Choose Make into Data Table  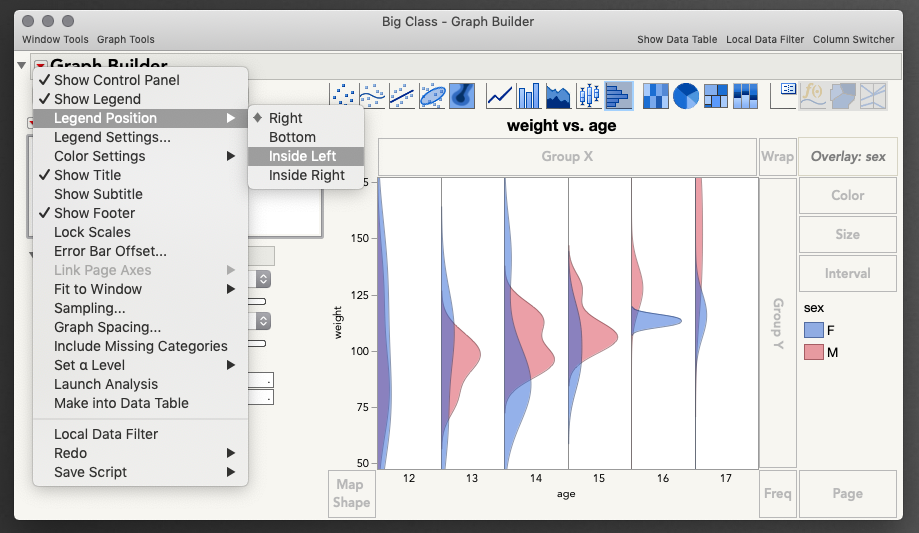click(141, 403)
